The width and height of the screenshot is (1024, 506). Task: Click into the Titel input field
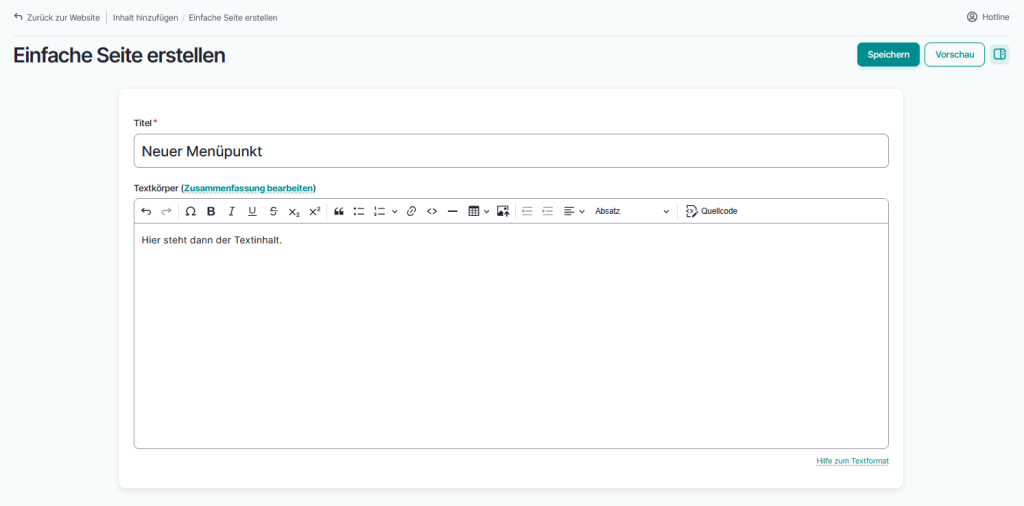pos(510,151)
